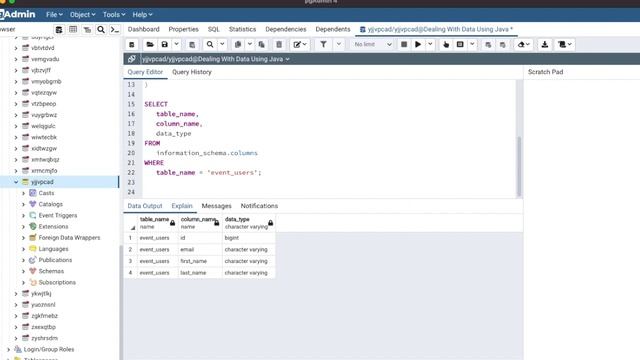Click table_name column header
640x360 pixels.
[x=158, y=223]
